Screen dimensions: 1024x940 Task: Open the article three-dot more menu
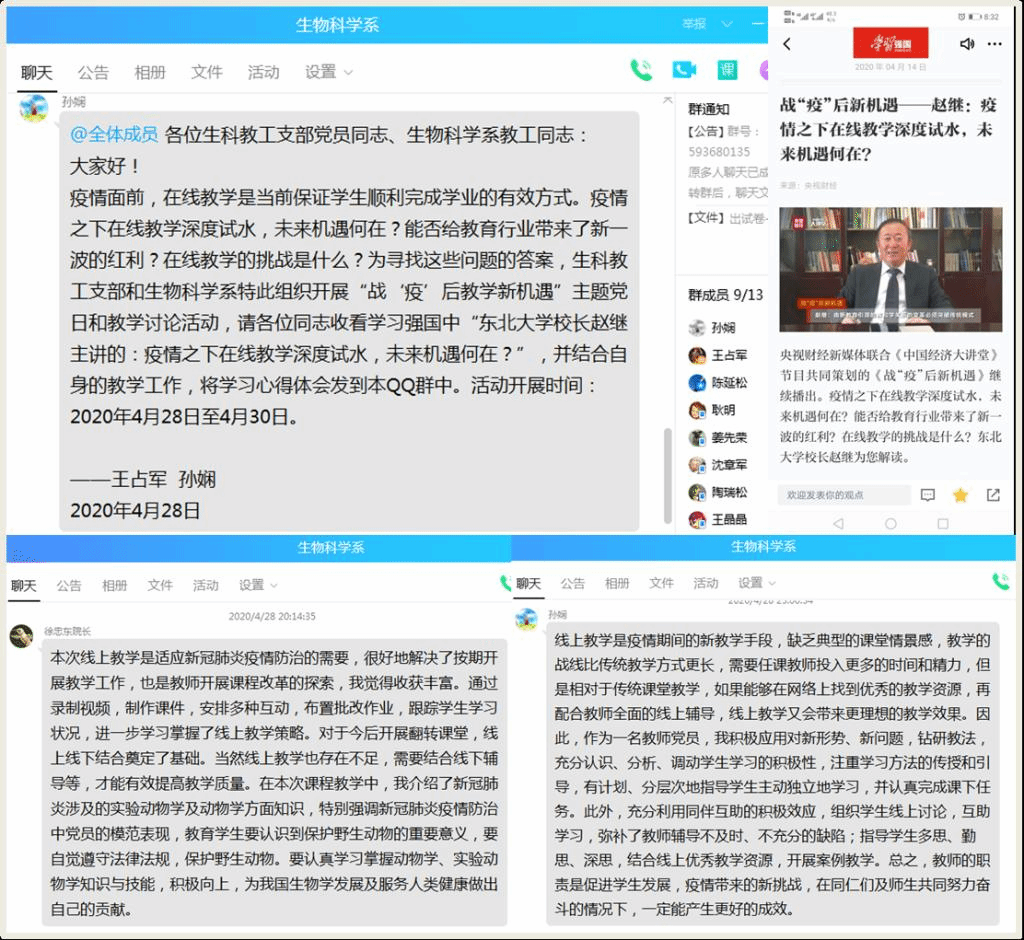(994, 44)
